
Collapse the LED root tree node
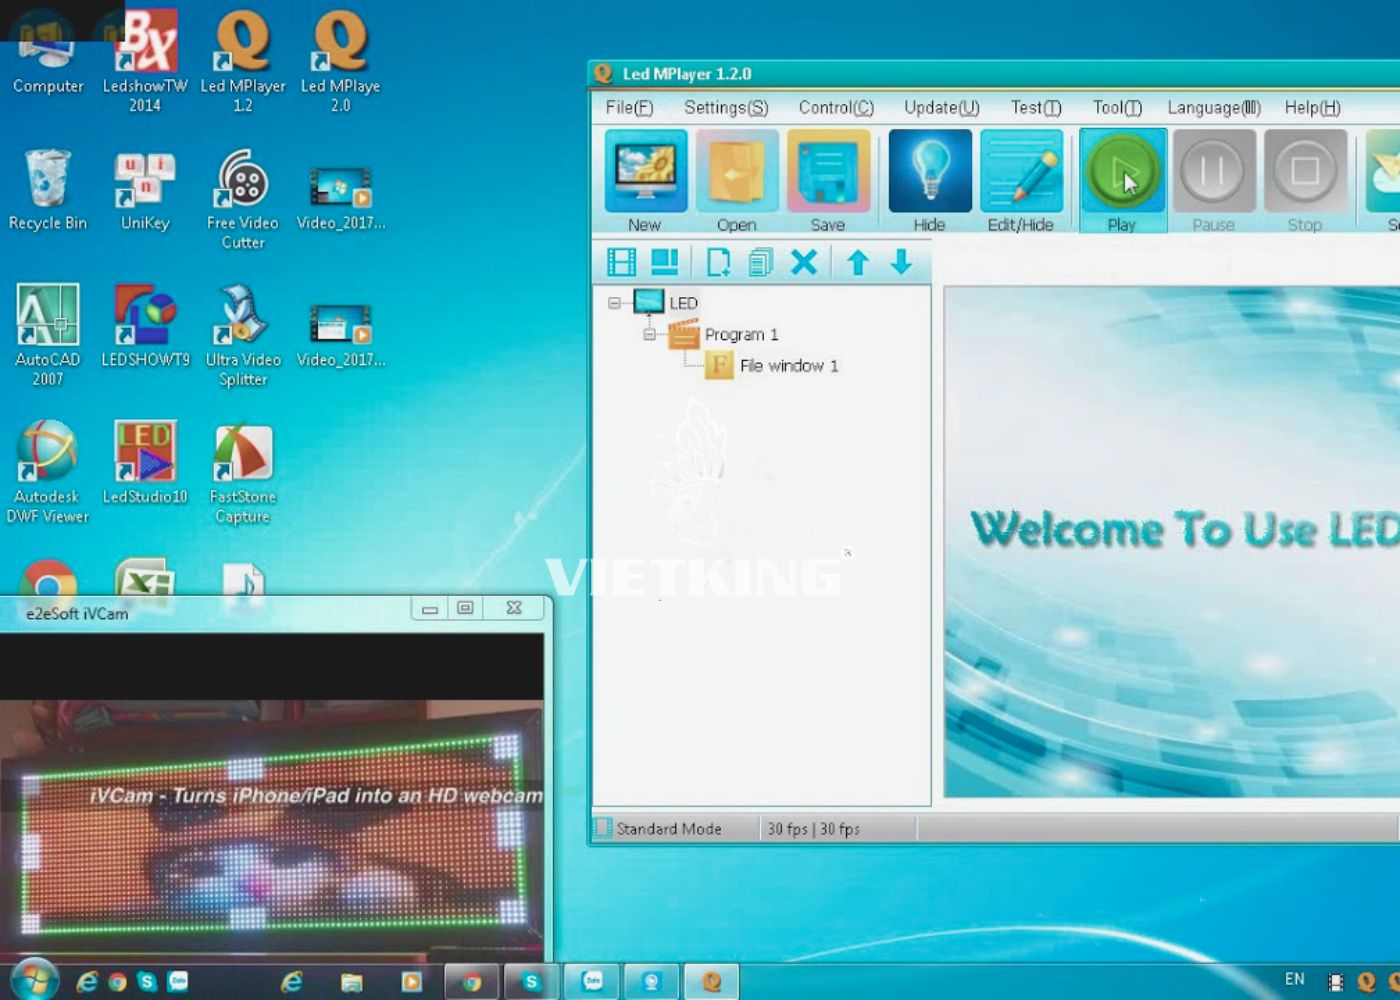point(614,302)
